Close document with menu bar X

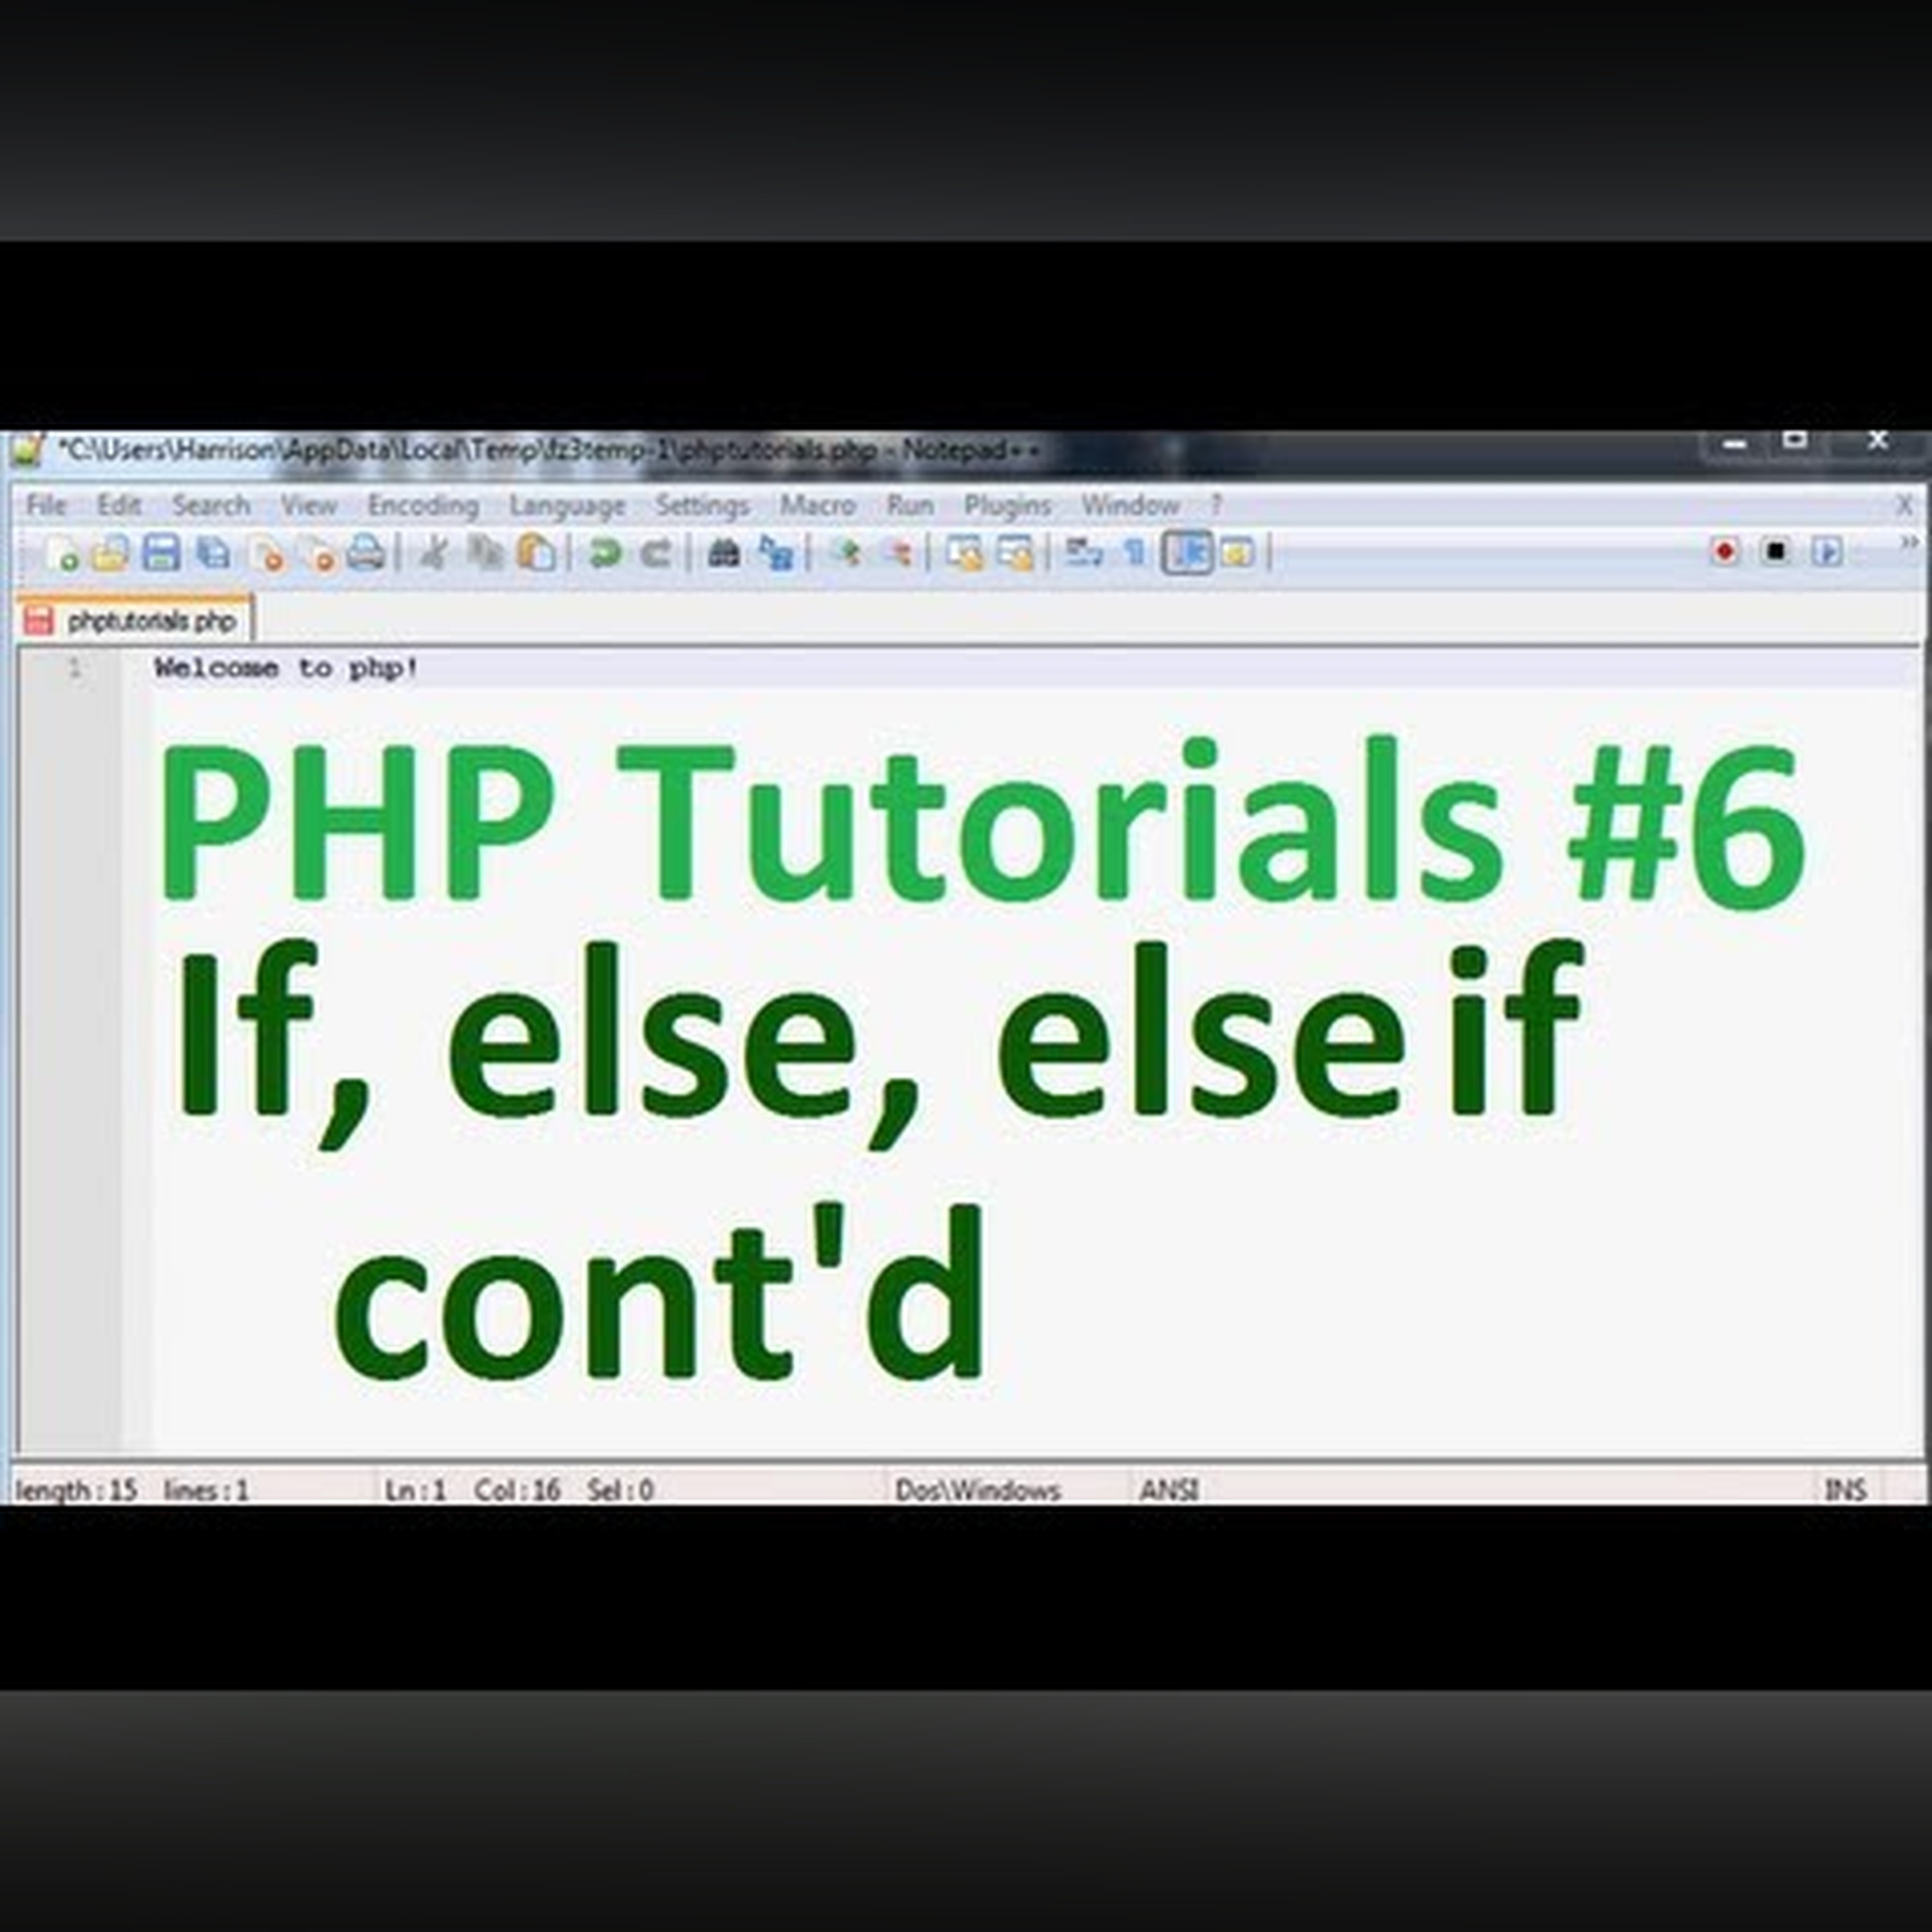click(x=1905, y=506)
